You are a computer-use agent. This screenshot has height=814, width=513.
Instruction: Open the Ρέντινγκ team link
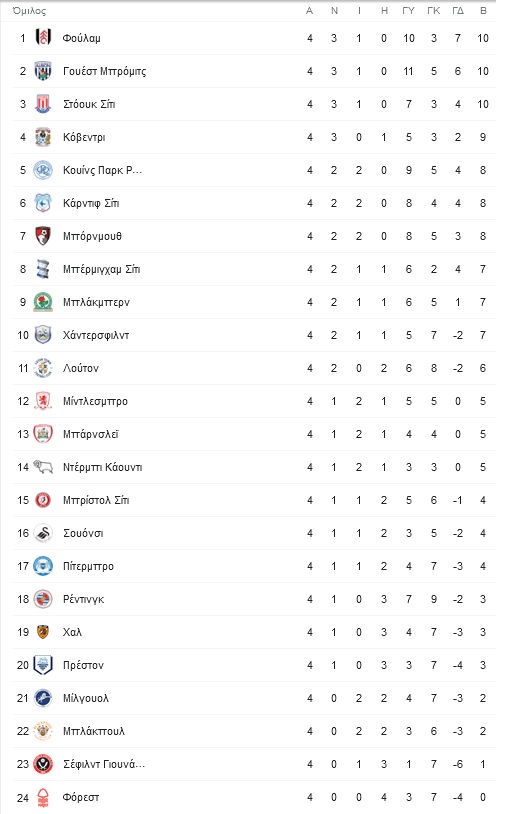point(84,599)
